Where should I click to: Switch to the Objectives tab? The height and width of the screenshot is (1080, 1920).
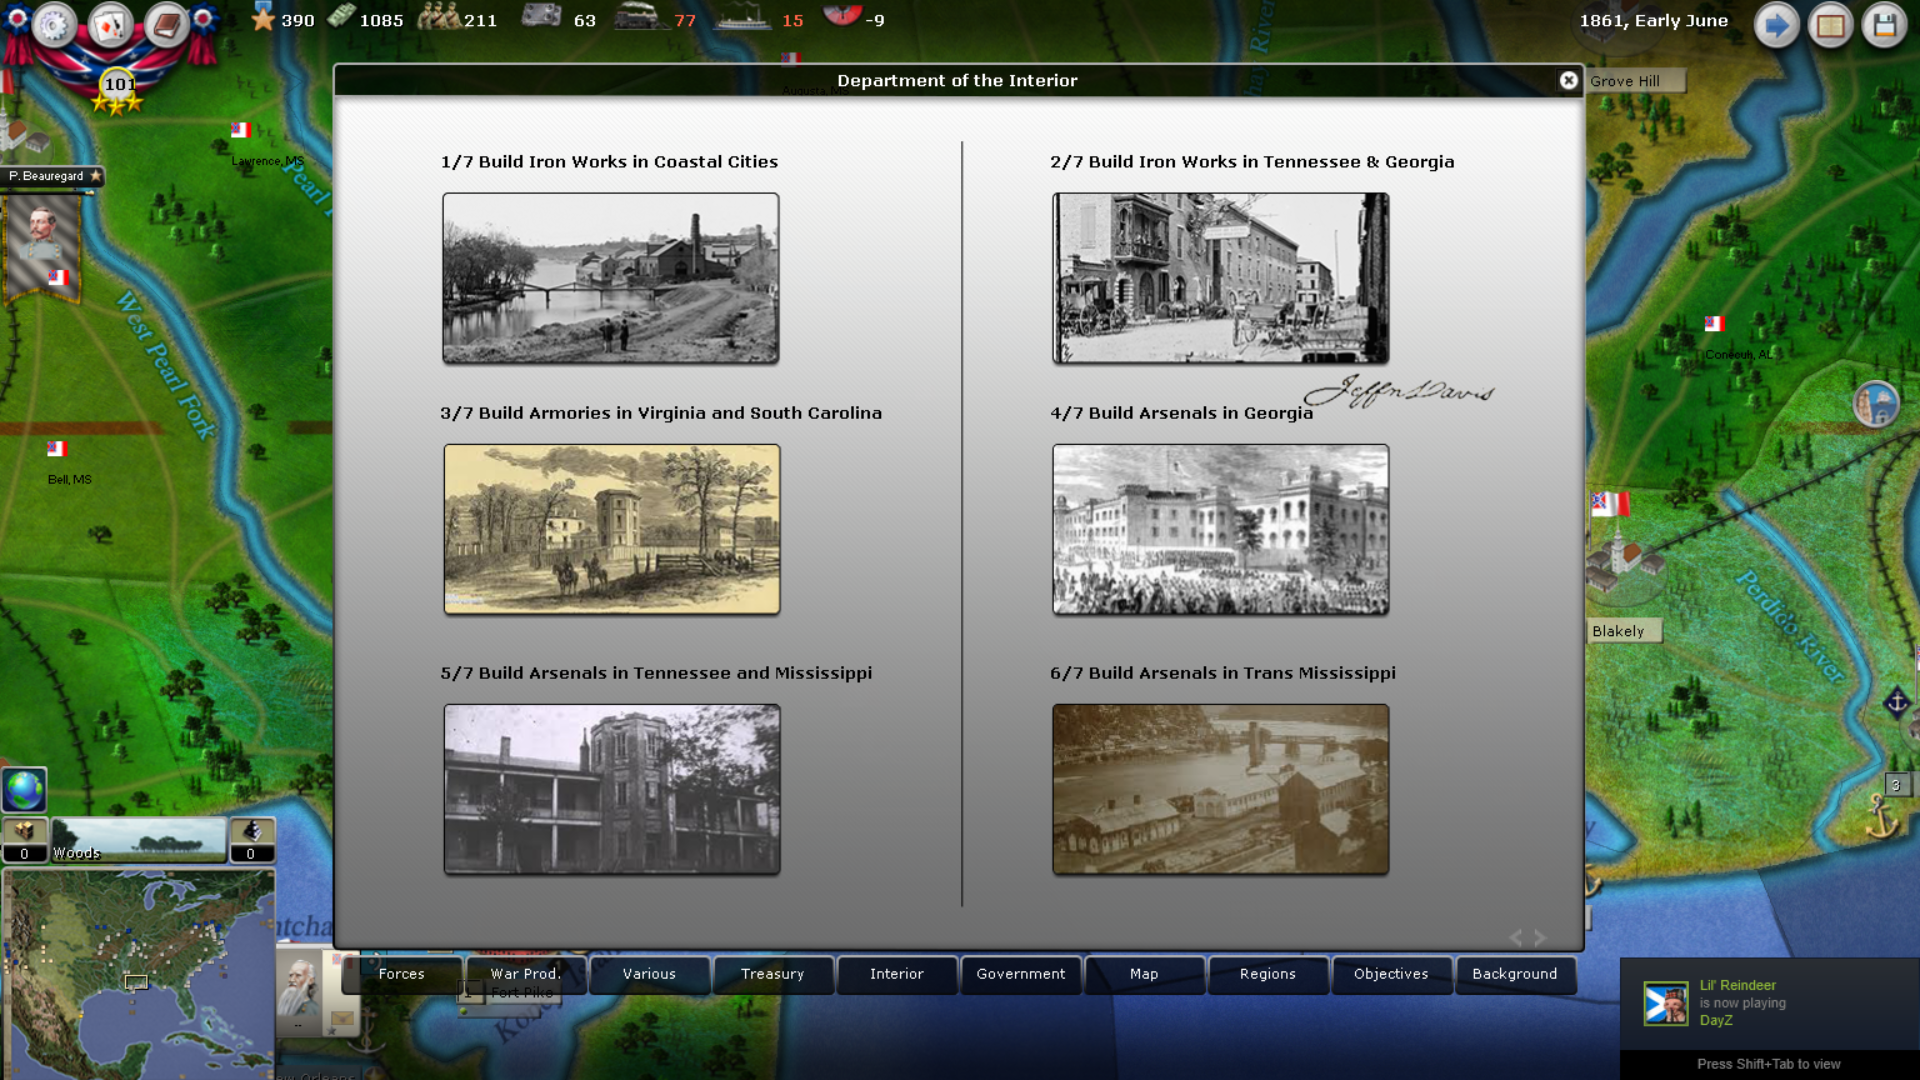point(1392,974)
